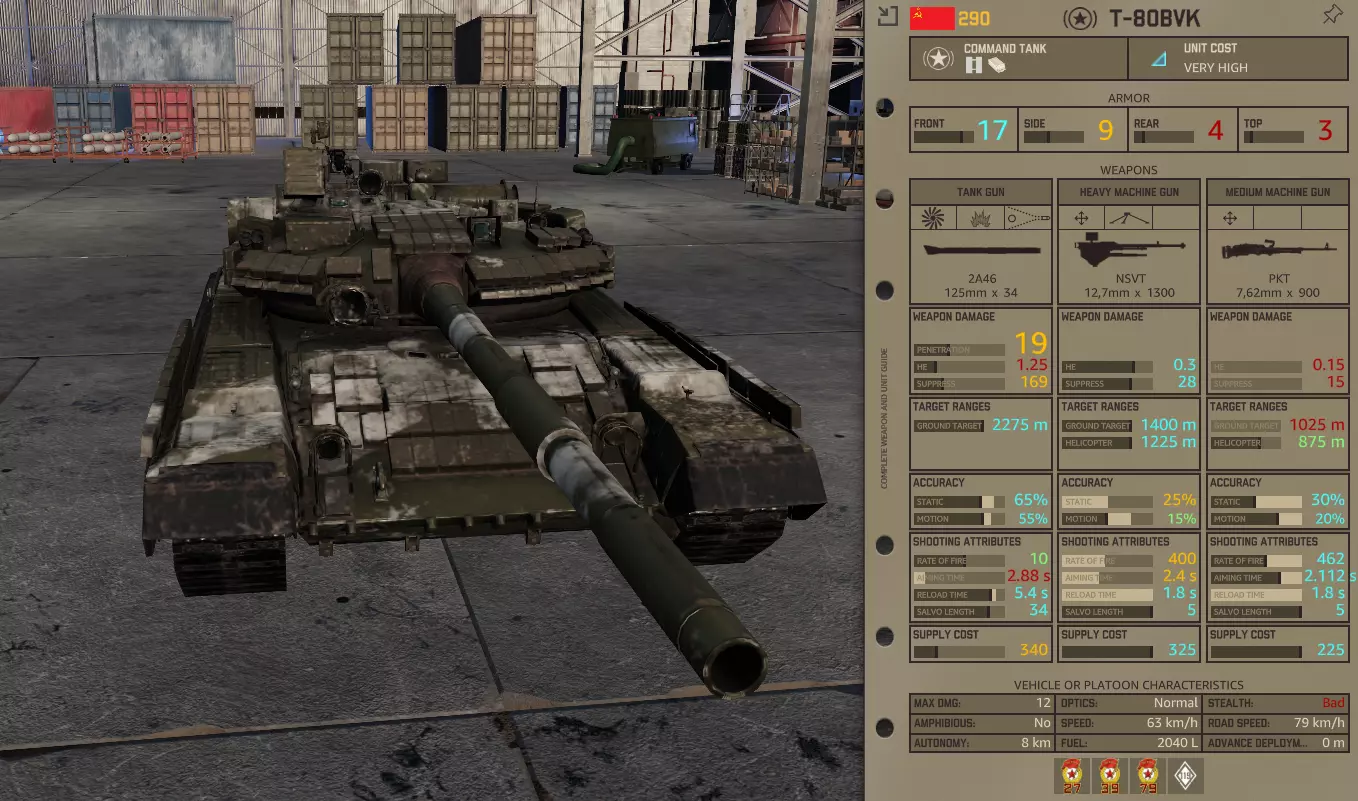
Task: Click the tank gun HE value 1.25
Action: [x=1032, y=365]
